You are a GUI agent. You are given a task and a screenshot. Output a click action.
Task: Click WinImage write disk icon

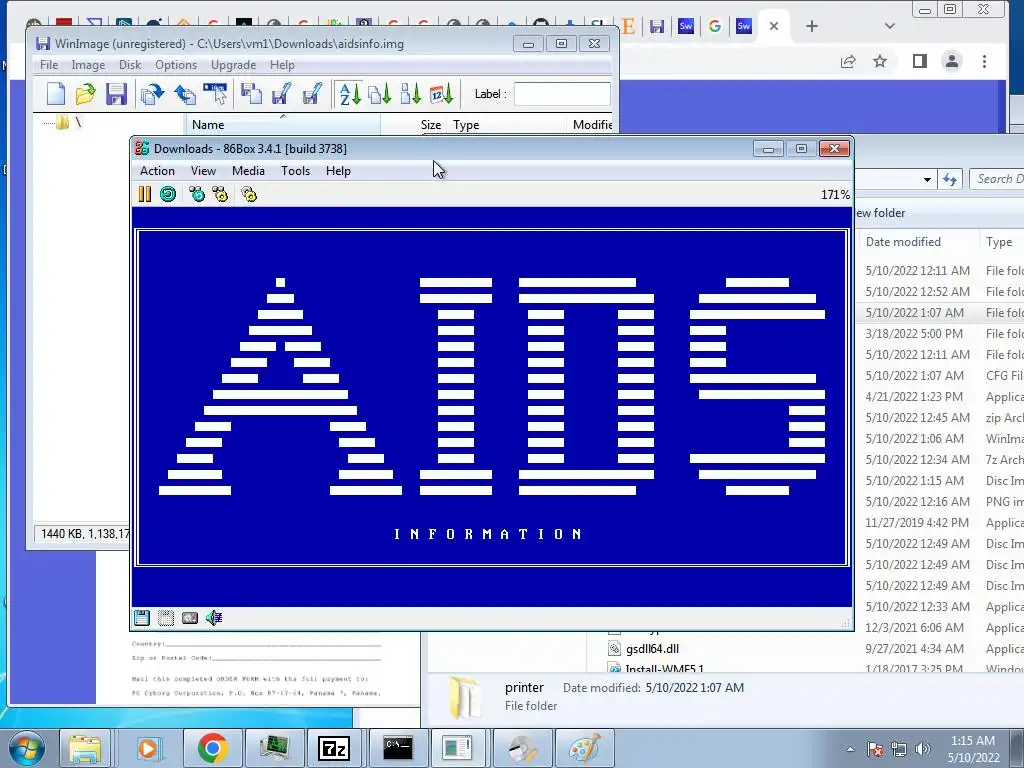click(185, 94)
